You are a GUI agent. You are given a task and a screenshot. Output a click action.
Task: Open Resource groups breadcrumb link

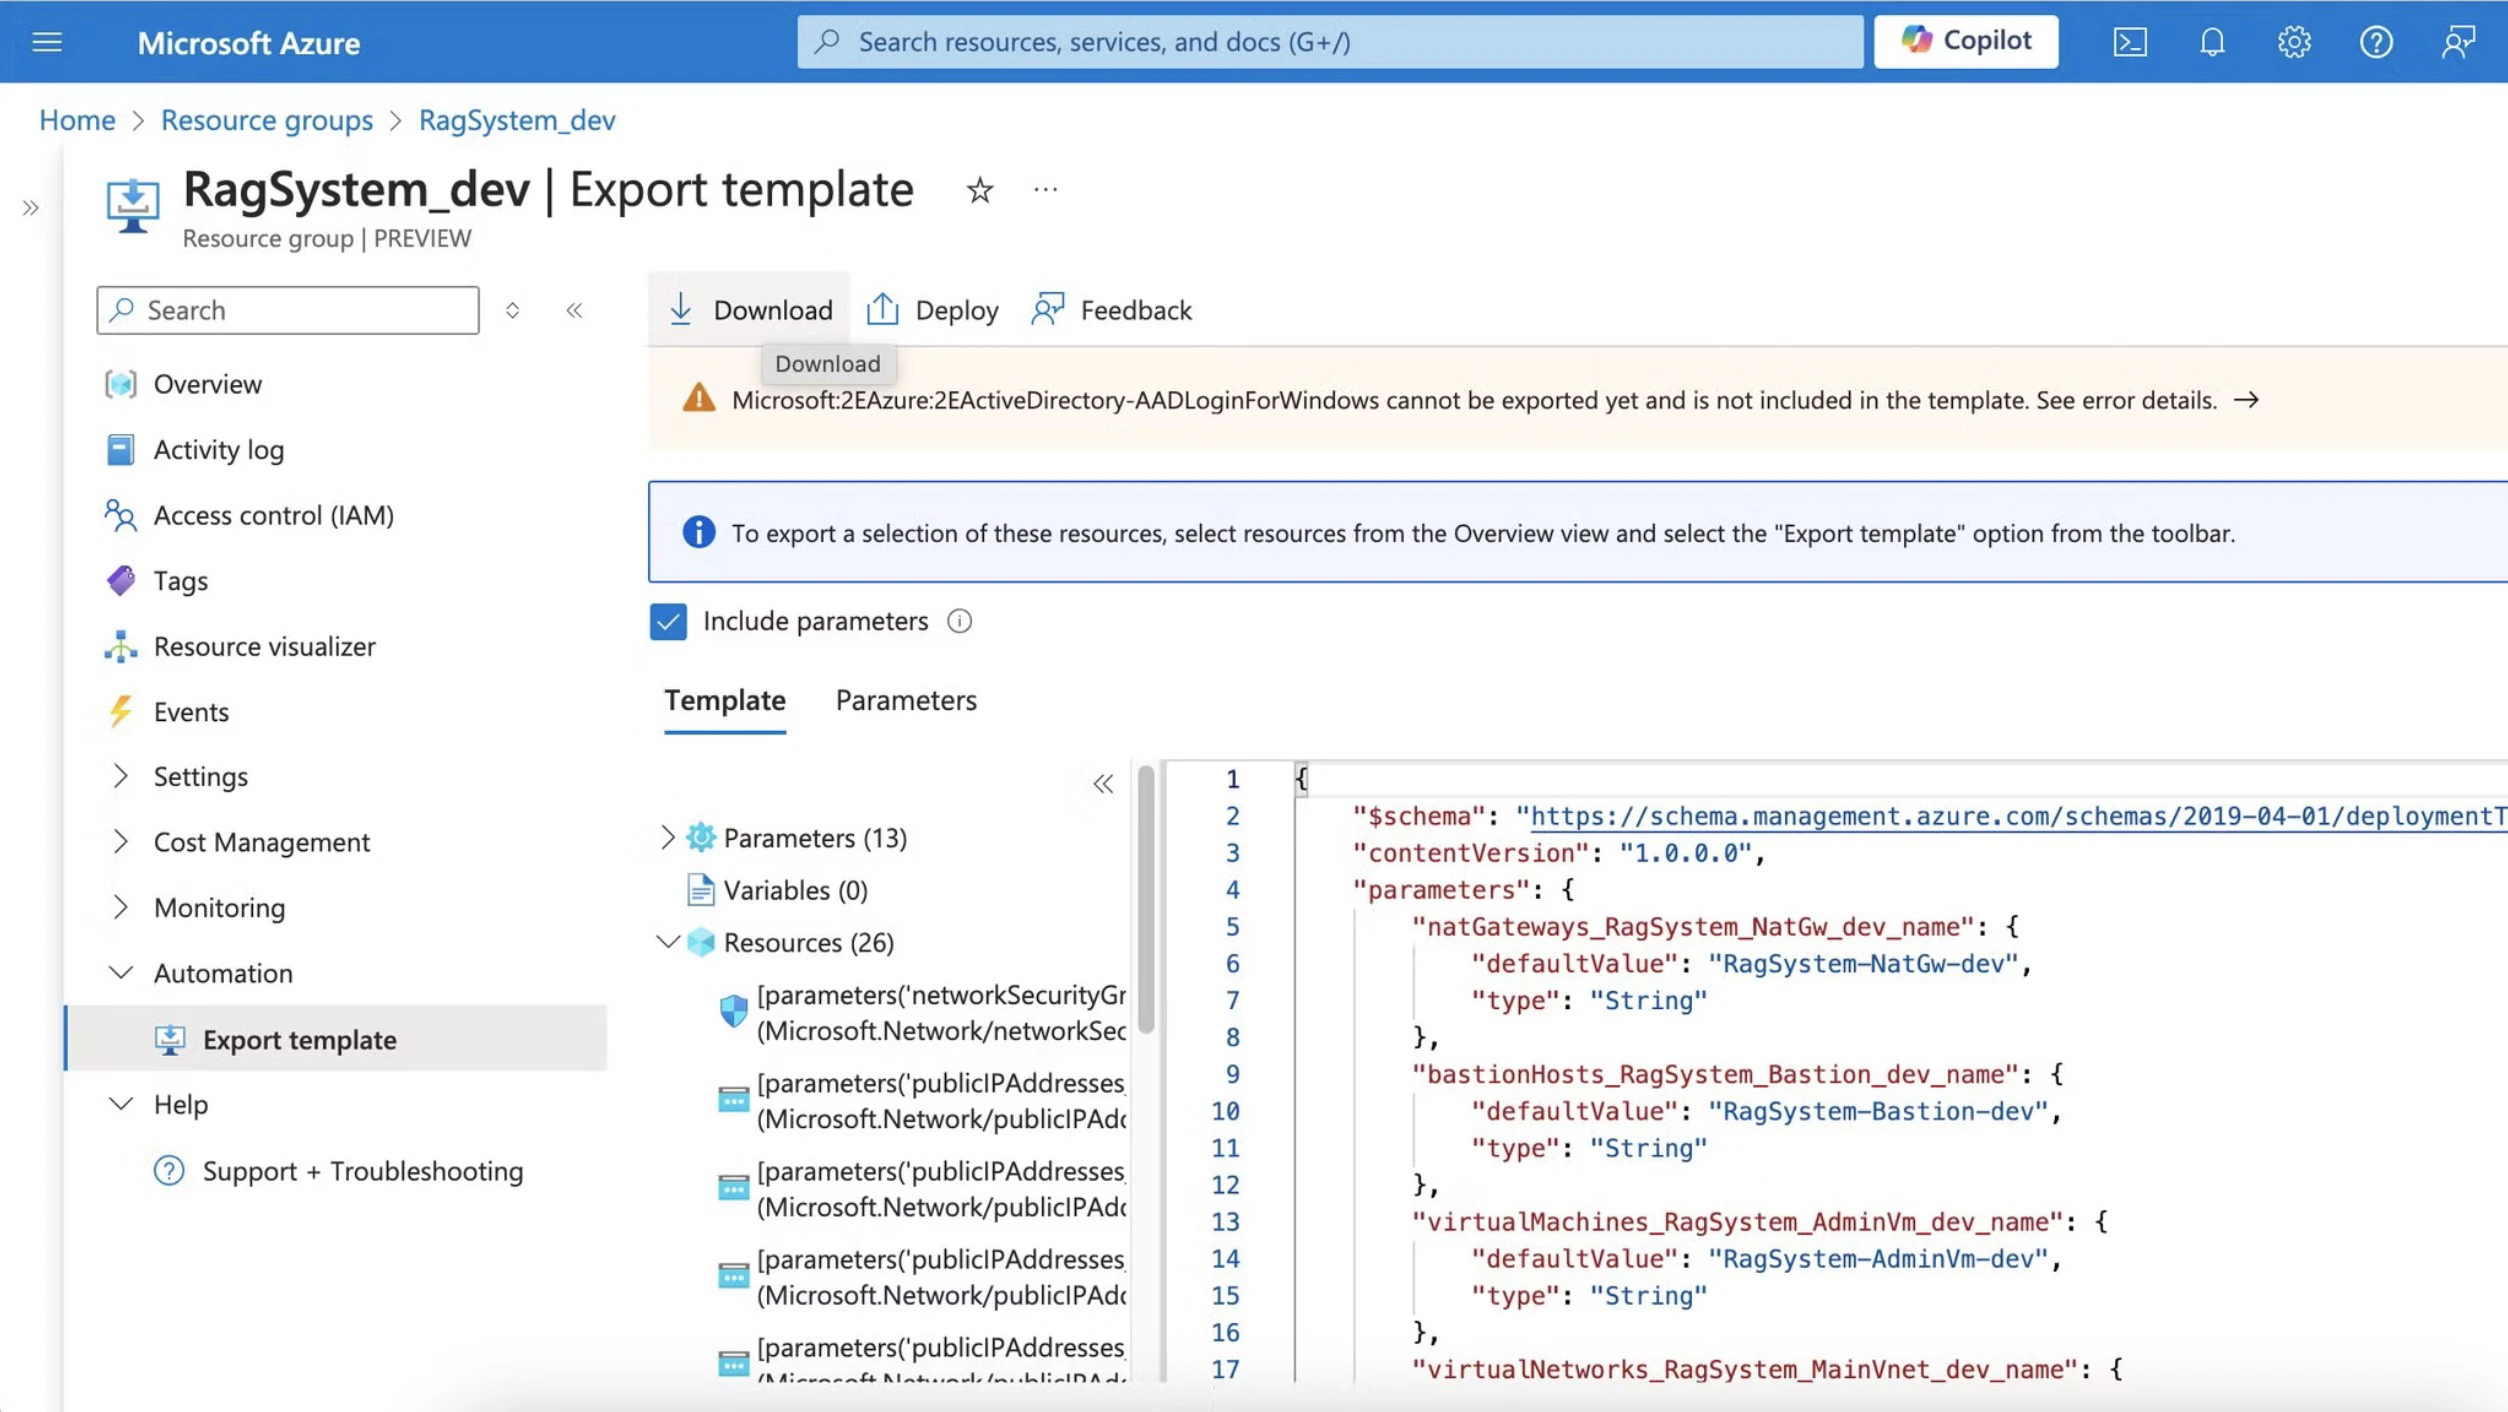[x=266, y=120]
